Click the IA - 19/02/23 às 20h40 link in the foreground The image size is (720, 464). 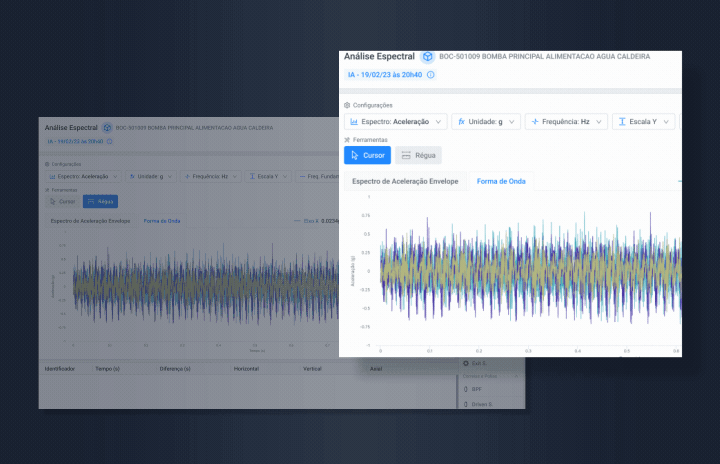coord(384,75)
